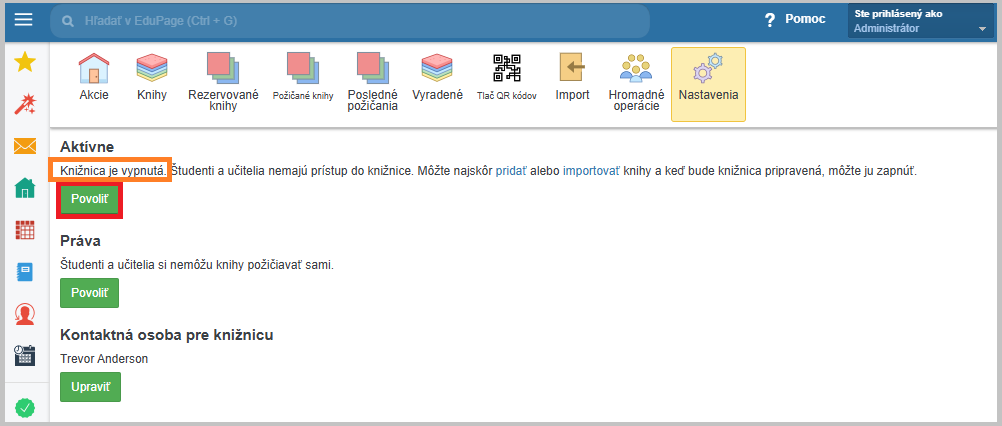Viewport: 1002px width, 426px height.
Task: Open the Akcie toolbar item
Action: (94, 78)
